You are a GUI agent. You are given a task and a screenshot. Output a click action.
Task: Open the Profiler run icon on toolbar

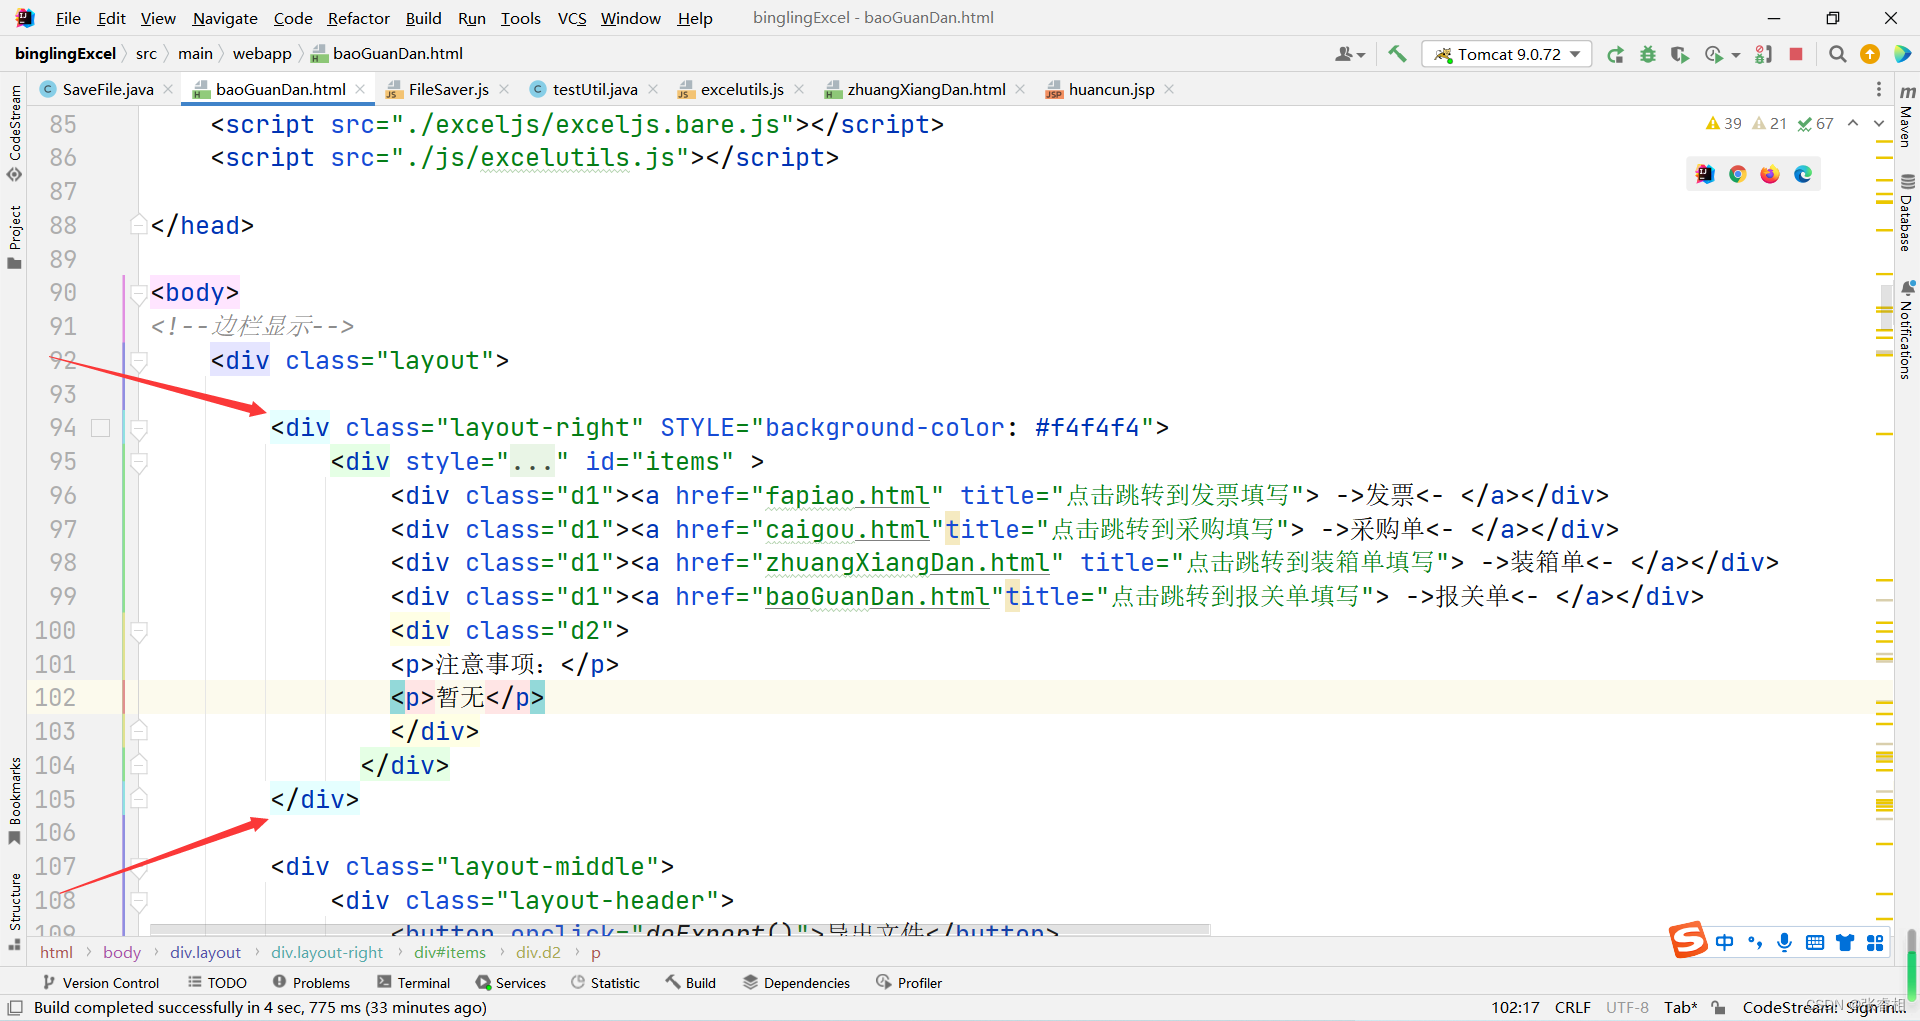click(x=1713, y=55)
